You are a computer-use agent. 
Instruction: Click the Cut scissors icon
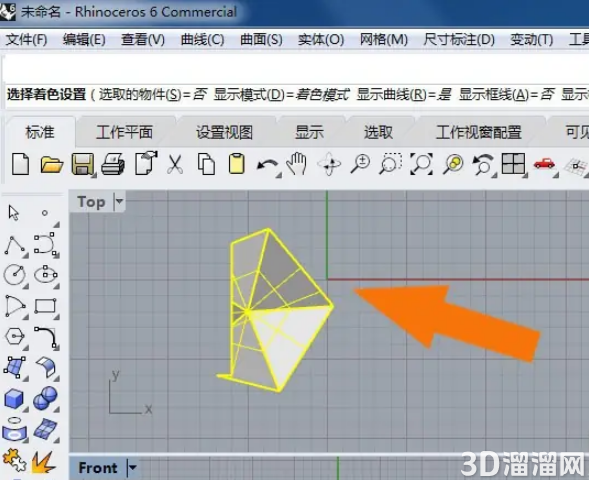(x=175, y=164)
